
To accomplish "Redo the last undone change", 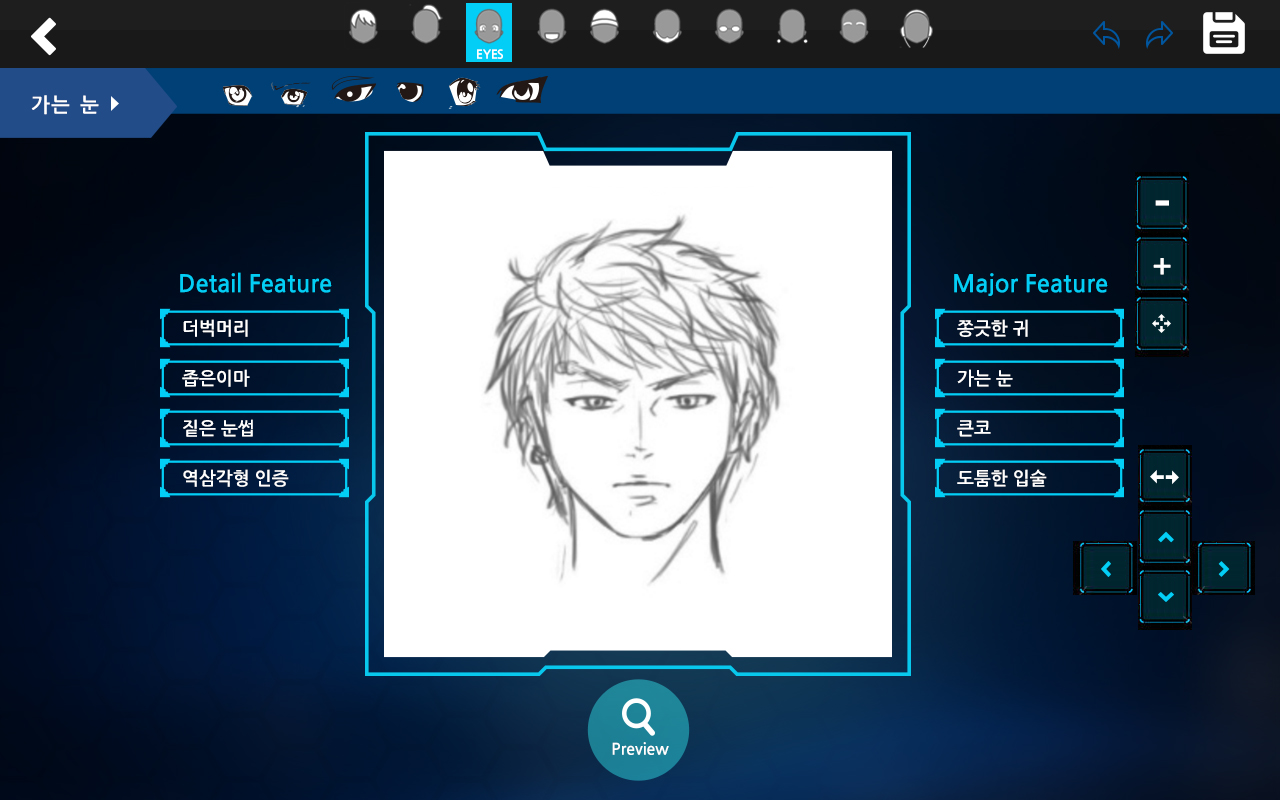I will tap(1159, 35).
